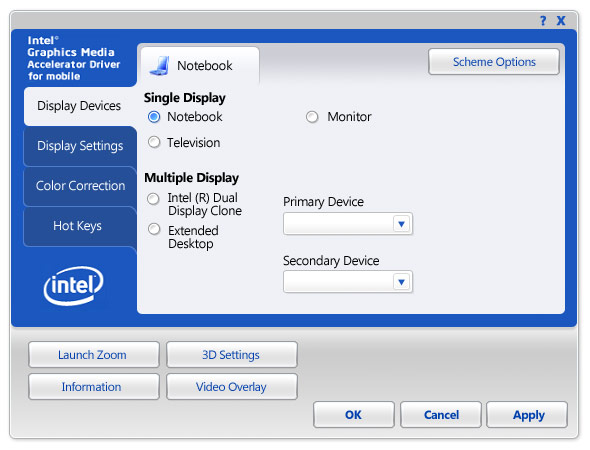Image resolution: width=590 pixels, height=450 pixels.
Task: Apply the display changes
Action: pyautogui.click(x=527, y=415)
